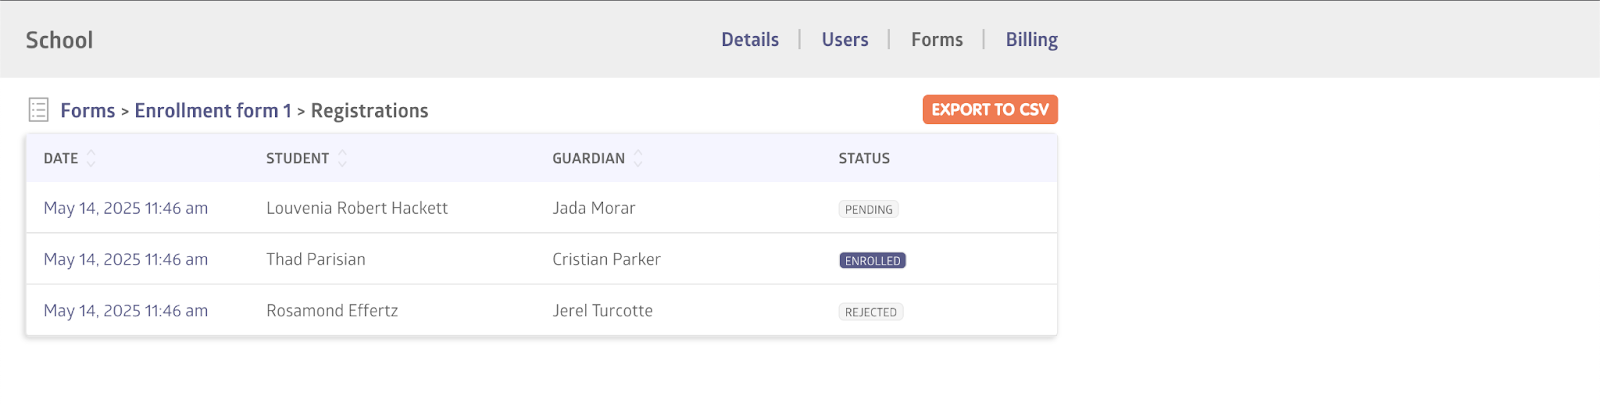Go to Enrollment form 1 breadcrumb
1600x407 pixels.
[213, 111]
